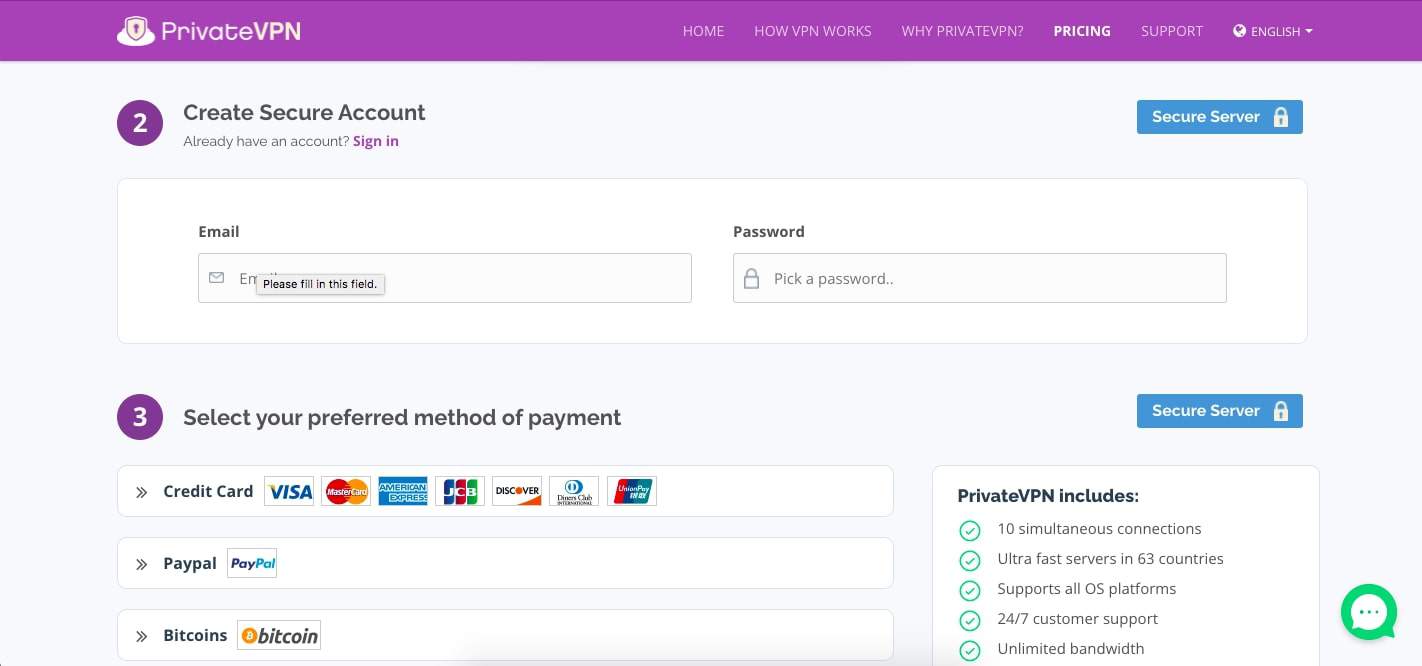Click the MasterCard icon
Screen dimensions: 1422x666
346,491
